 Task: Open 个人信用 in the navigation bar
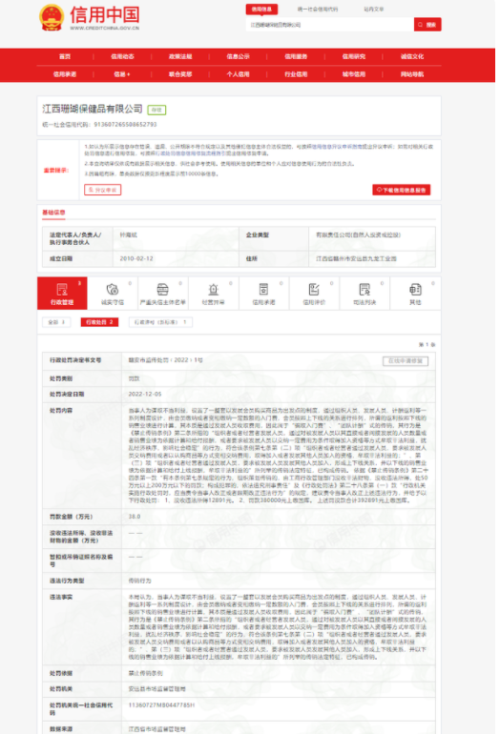(238, 74)
